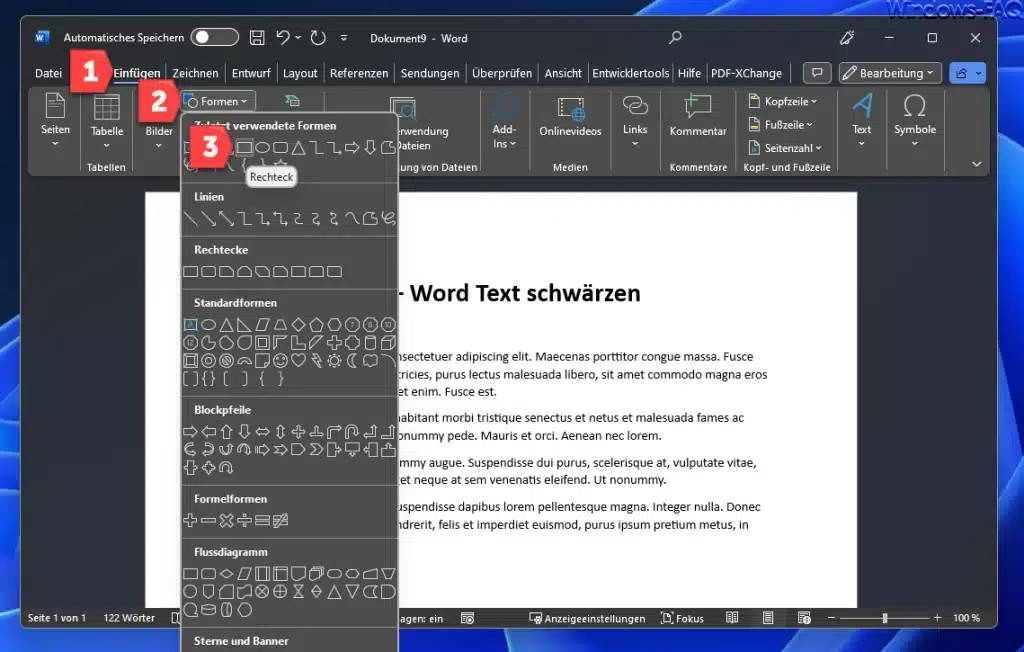1024x652 pixels.
Task: Switch to web layout view in status bar
Action: point(804,617)
